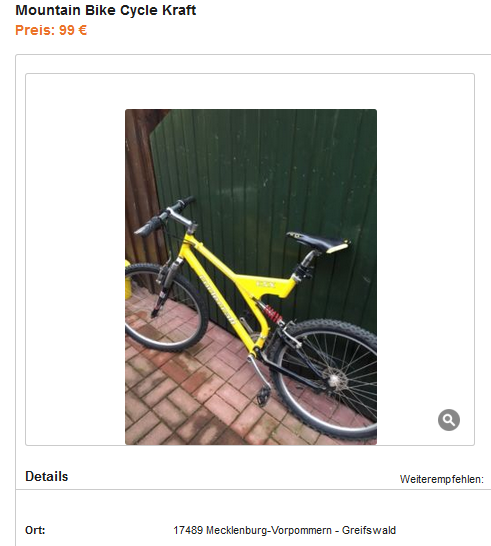The image size is (491, 546).
Task: Click the front suspension fork of bike
Action: [x=166, y=287]
